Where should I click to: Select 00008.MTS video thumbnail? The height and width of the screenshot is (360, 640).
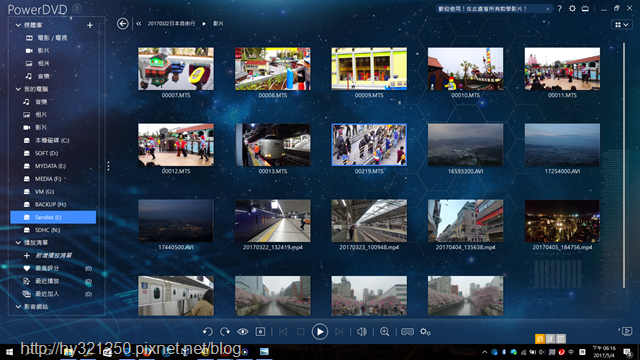(272, 69)
